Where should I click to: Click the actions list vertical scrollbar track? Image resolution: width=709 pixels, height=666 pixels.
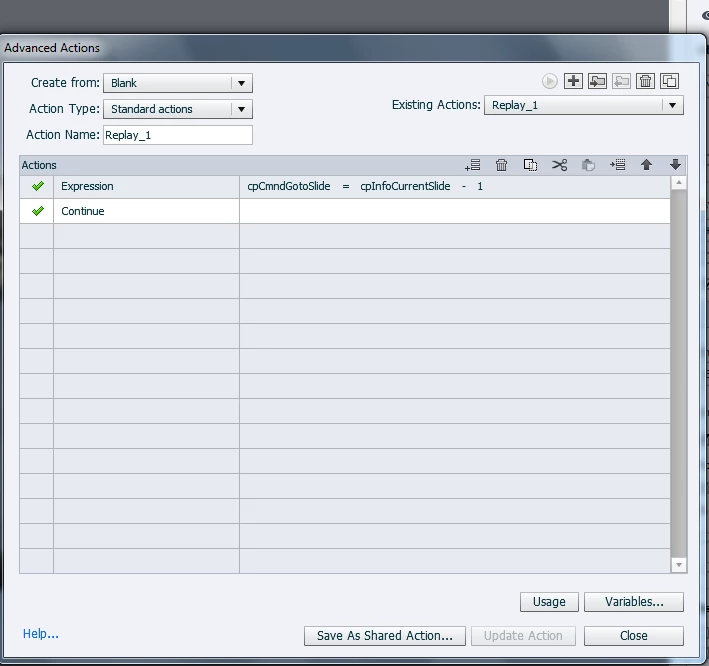click(679, 373)
